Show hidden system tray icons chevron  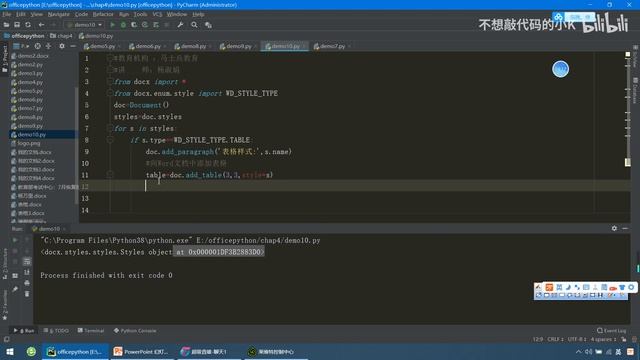click(x=578, y=352)
